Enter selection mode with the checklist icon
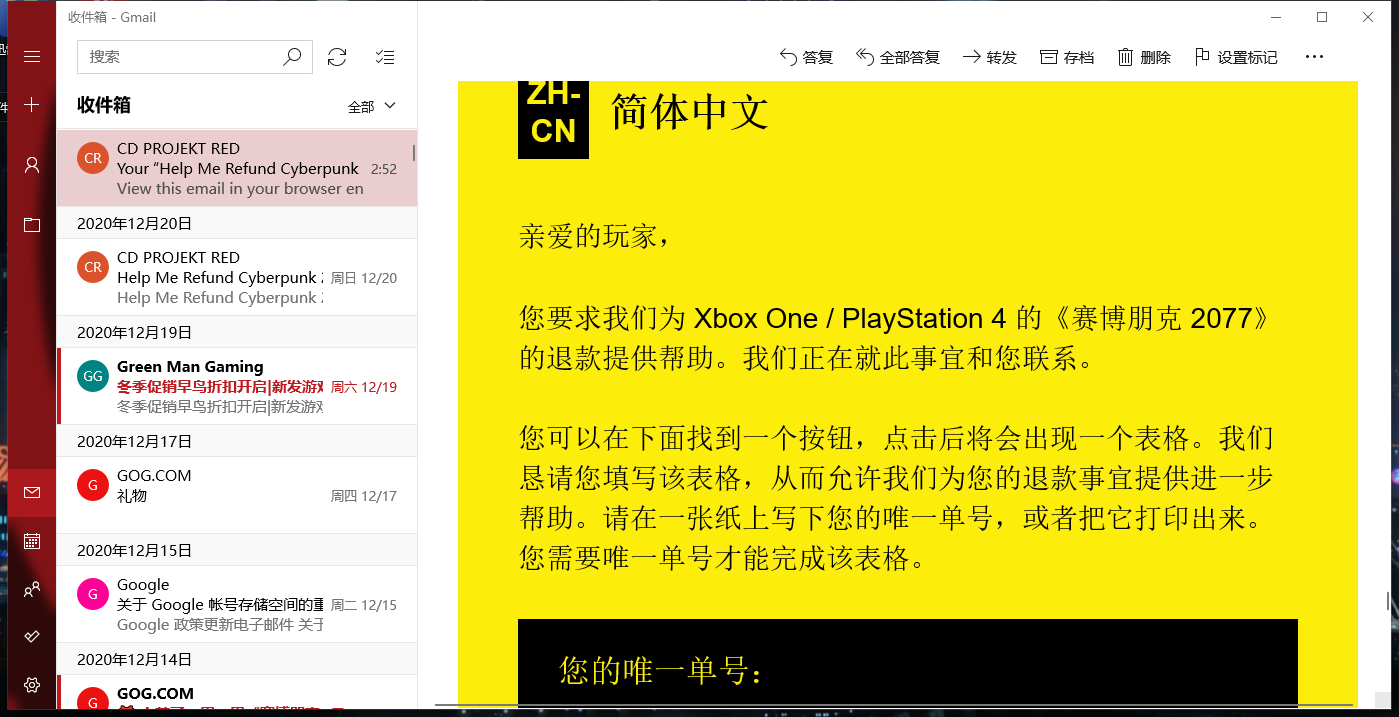 [385, 57]
